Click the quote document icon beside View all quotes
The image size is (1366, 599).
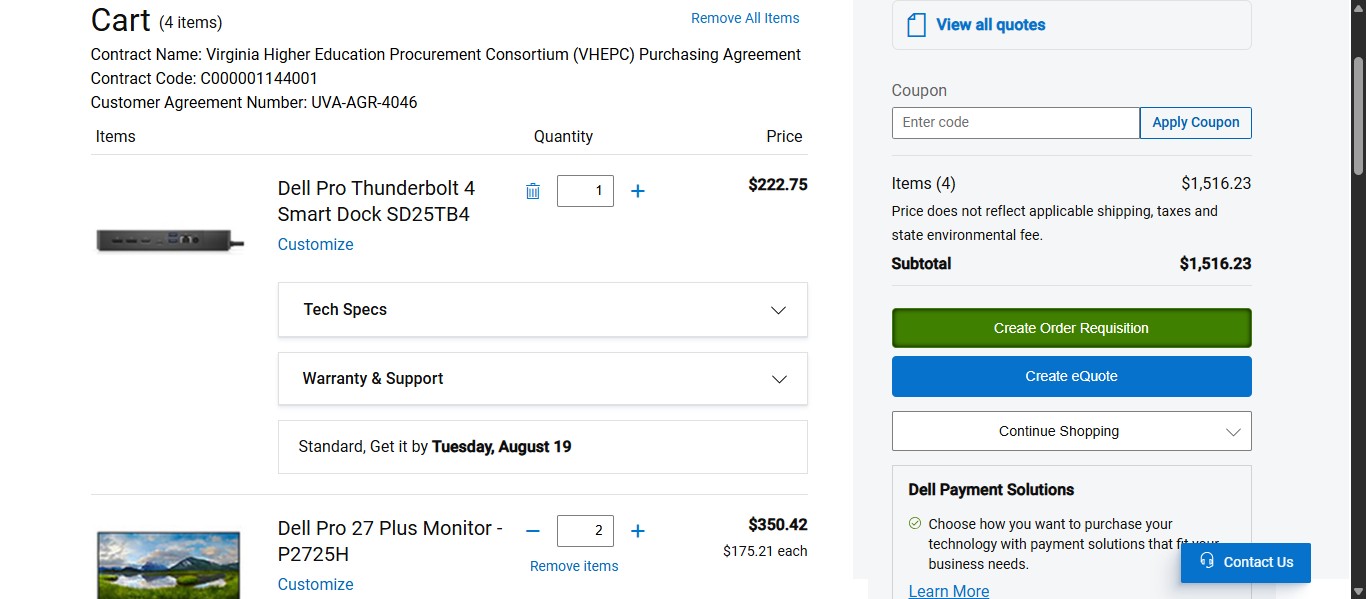[x=916, y=24]
